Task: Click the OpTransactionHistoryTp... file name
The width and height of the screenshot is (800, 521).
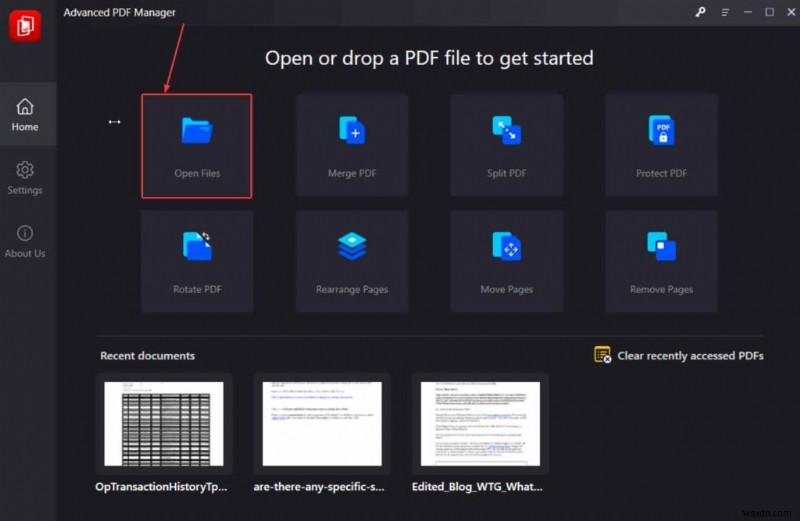Action: pos(161,487)
